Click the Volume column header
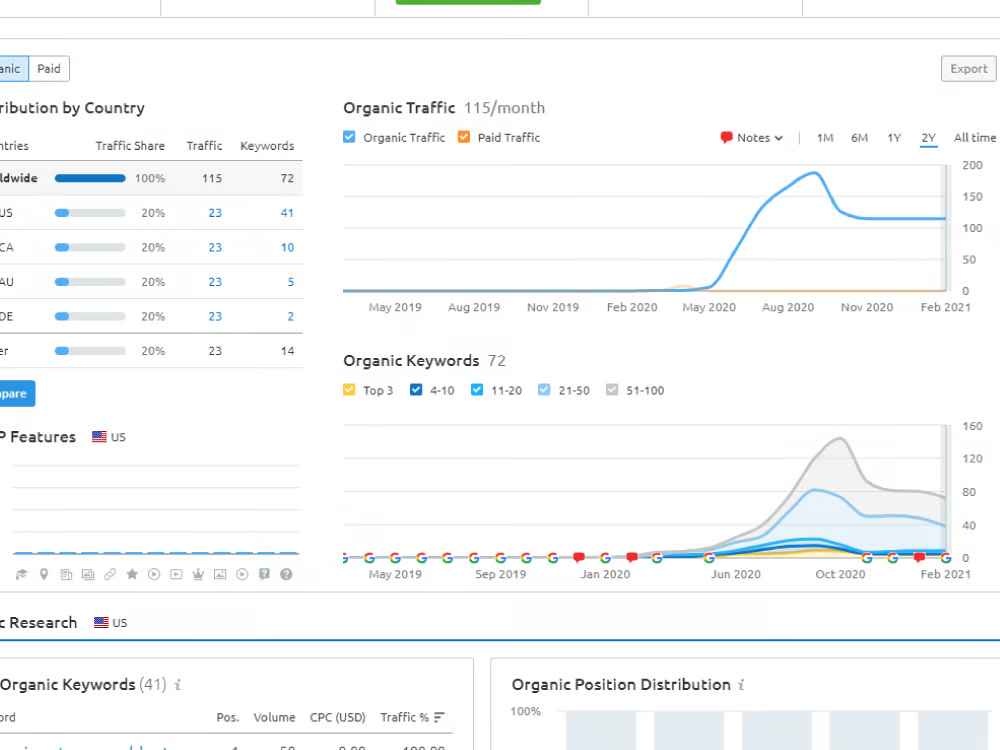The image size is (1000, 750). (274, 717)
